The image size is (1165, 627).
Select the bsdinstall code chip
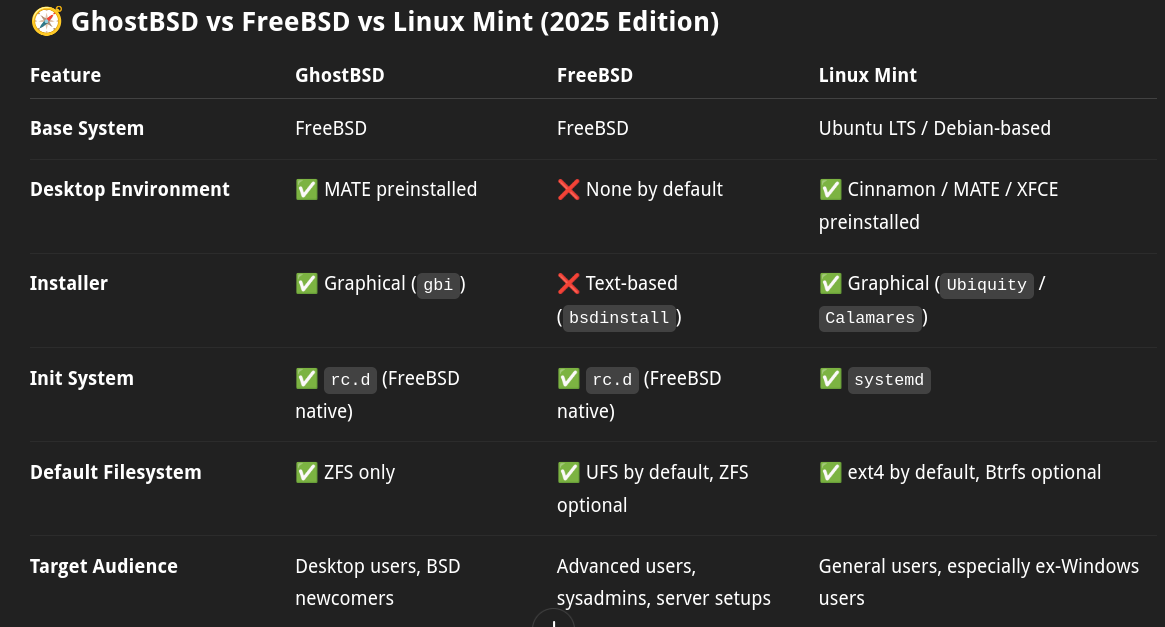pos(619,318)
